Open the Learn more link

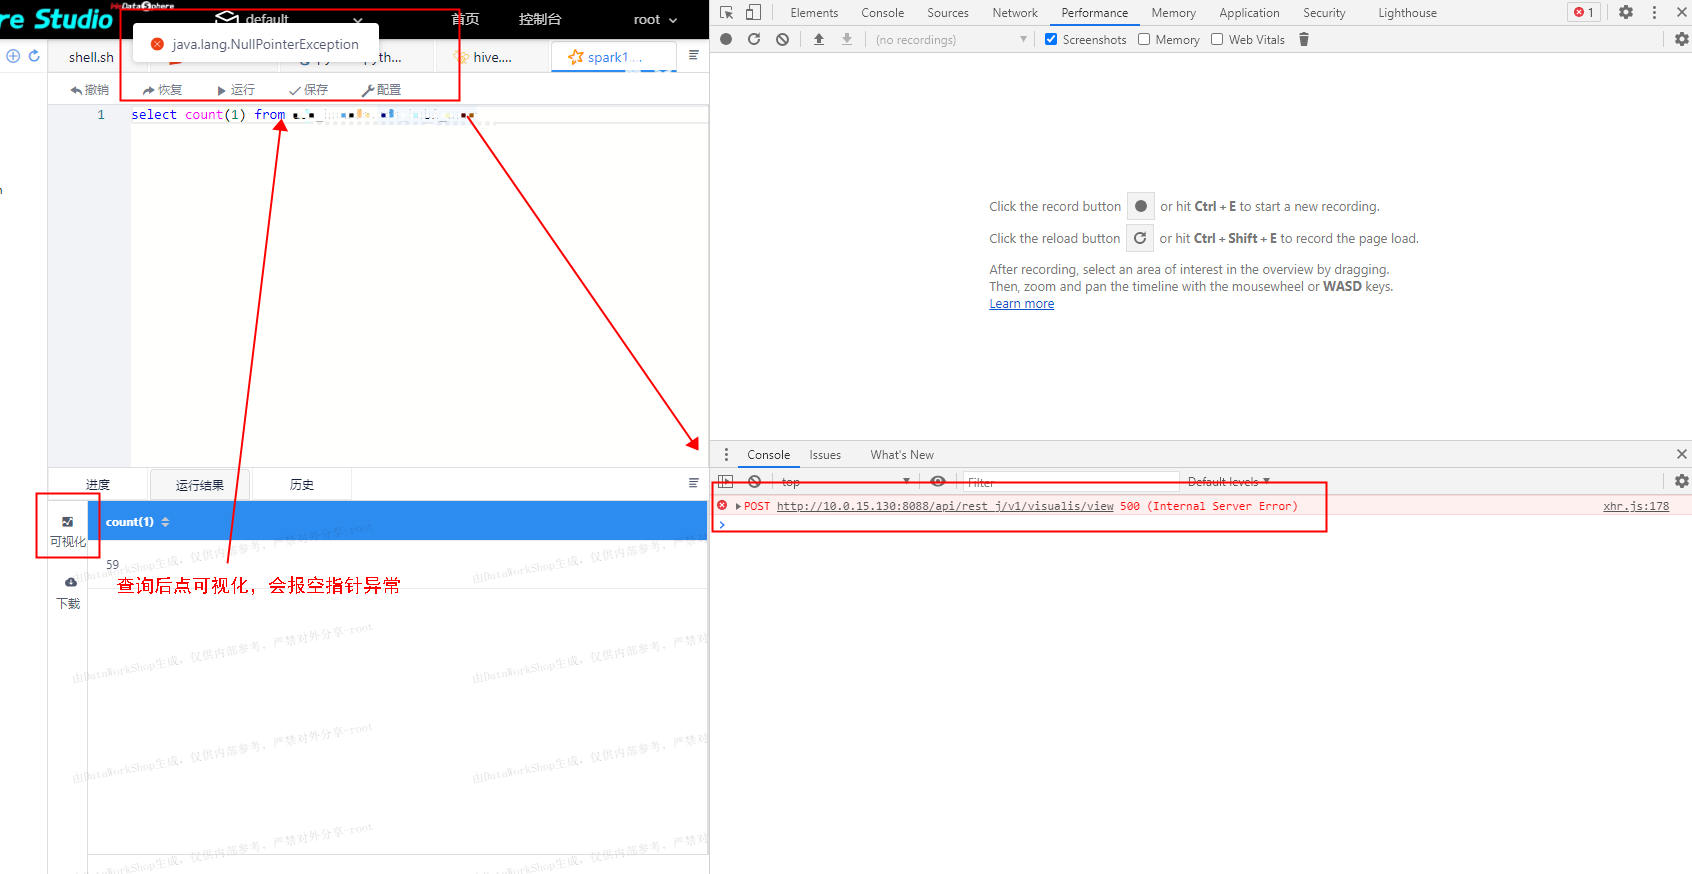(1021, 304)
